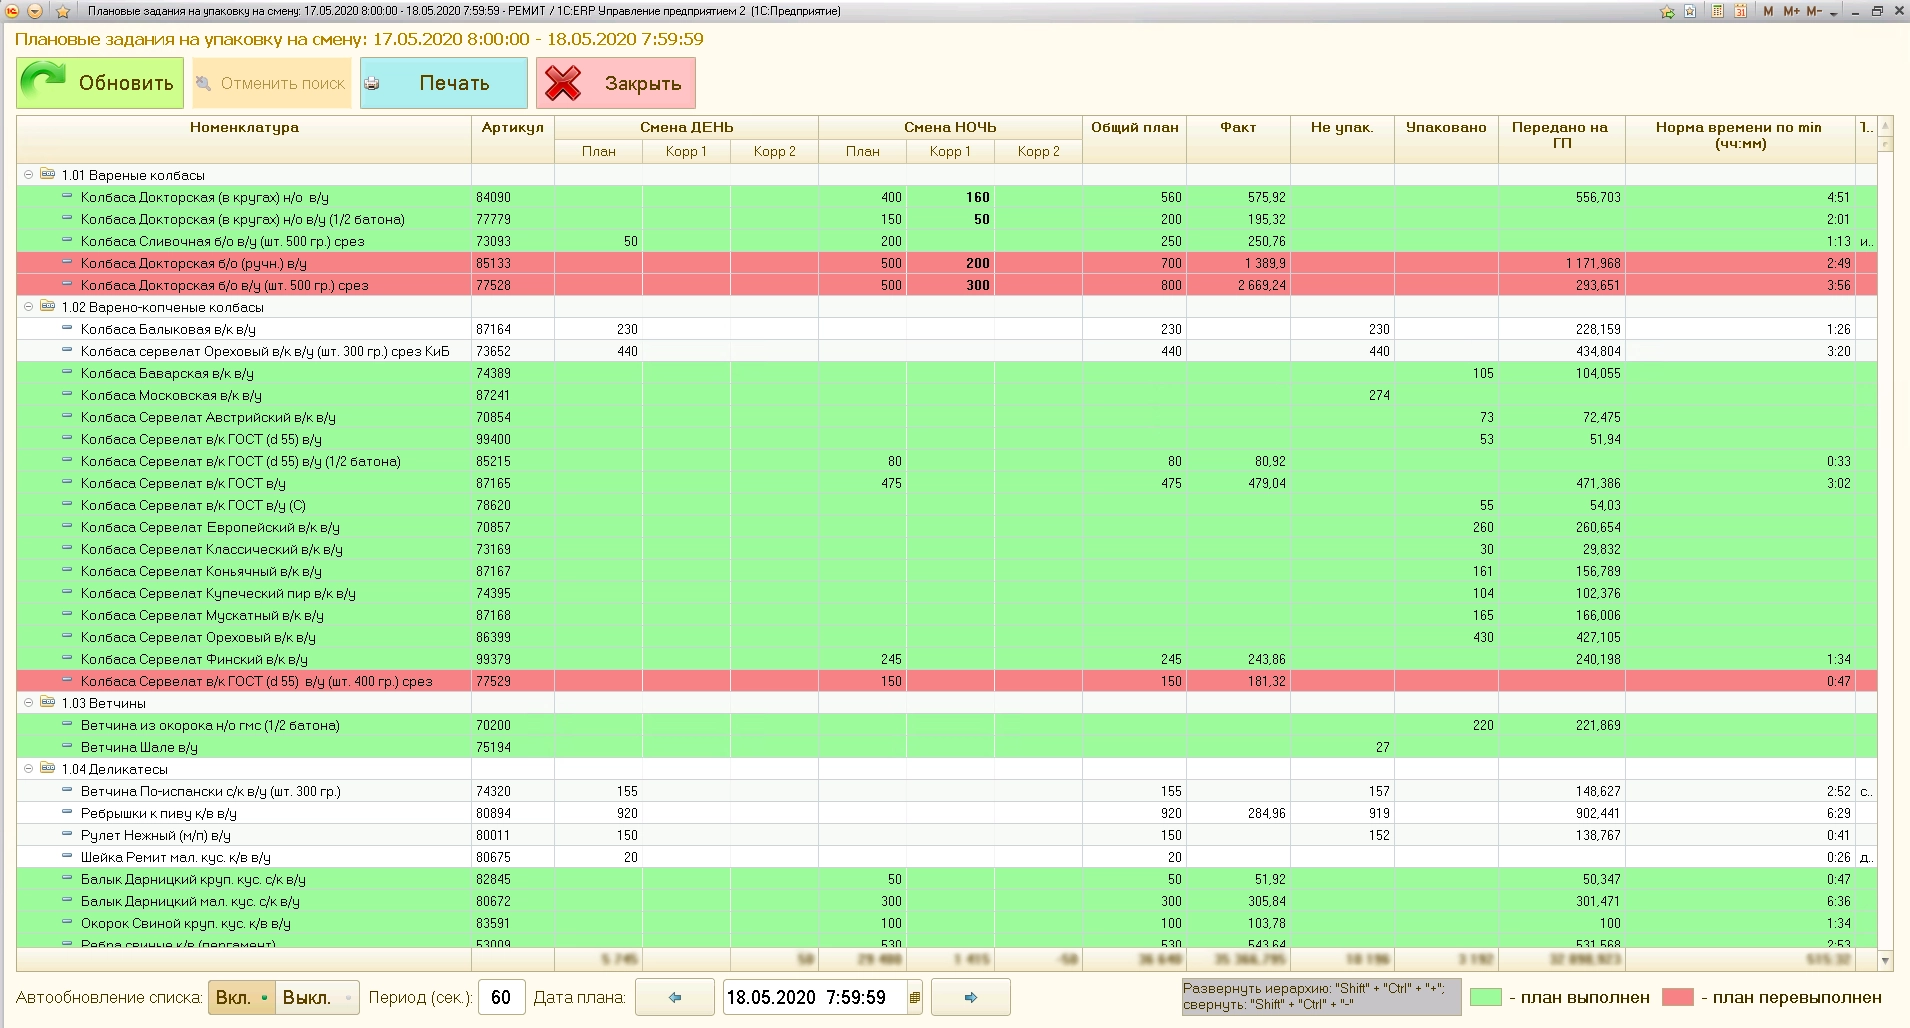Click the 1C main menu icon

pos(12,11)
